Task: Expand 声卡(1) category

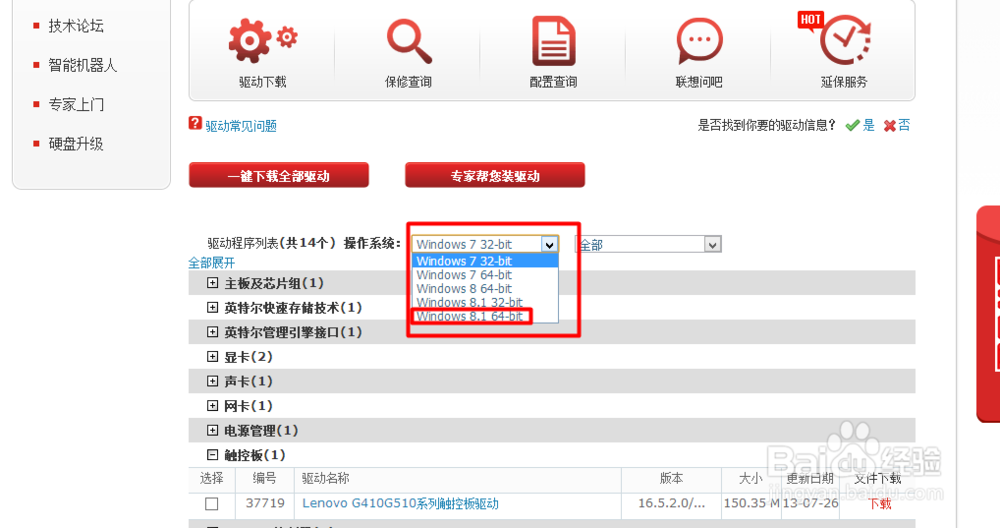Action: pyautogui.click(x=212, y=381)
